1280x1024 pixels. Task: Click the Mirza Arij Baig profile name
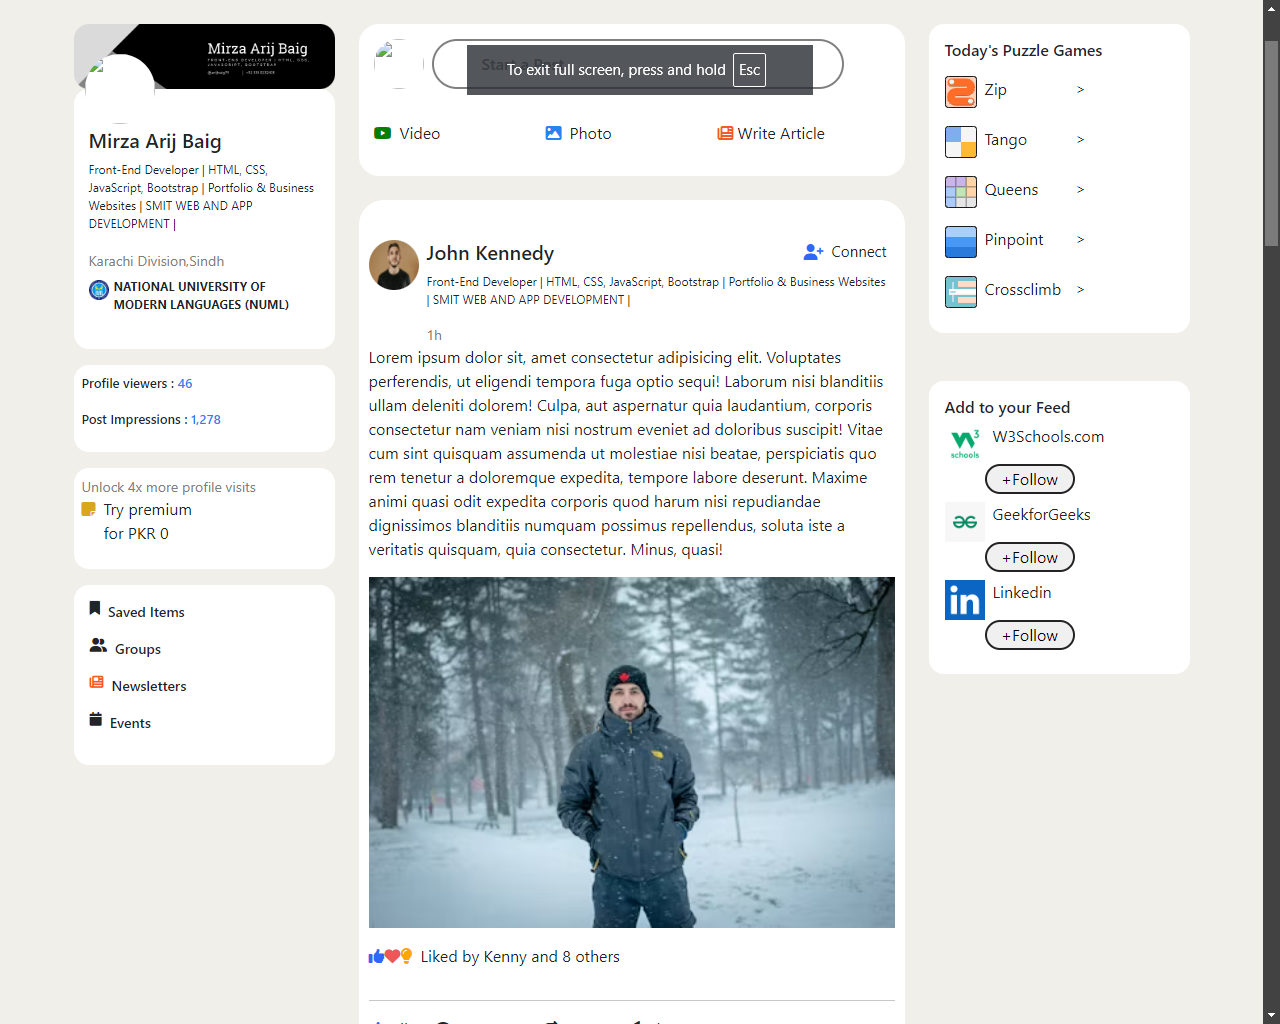[155, 141]
